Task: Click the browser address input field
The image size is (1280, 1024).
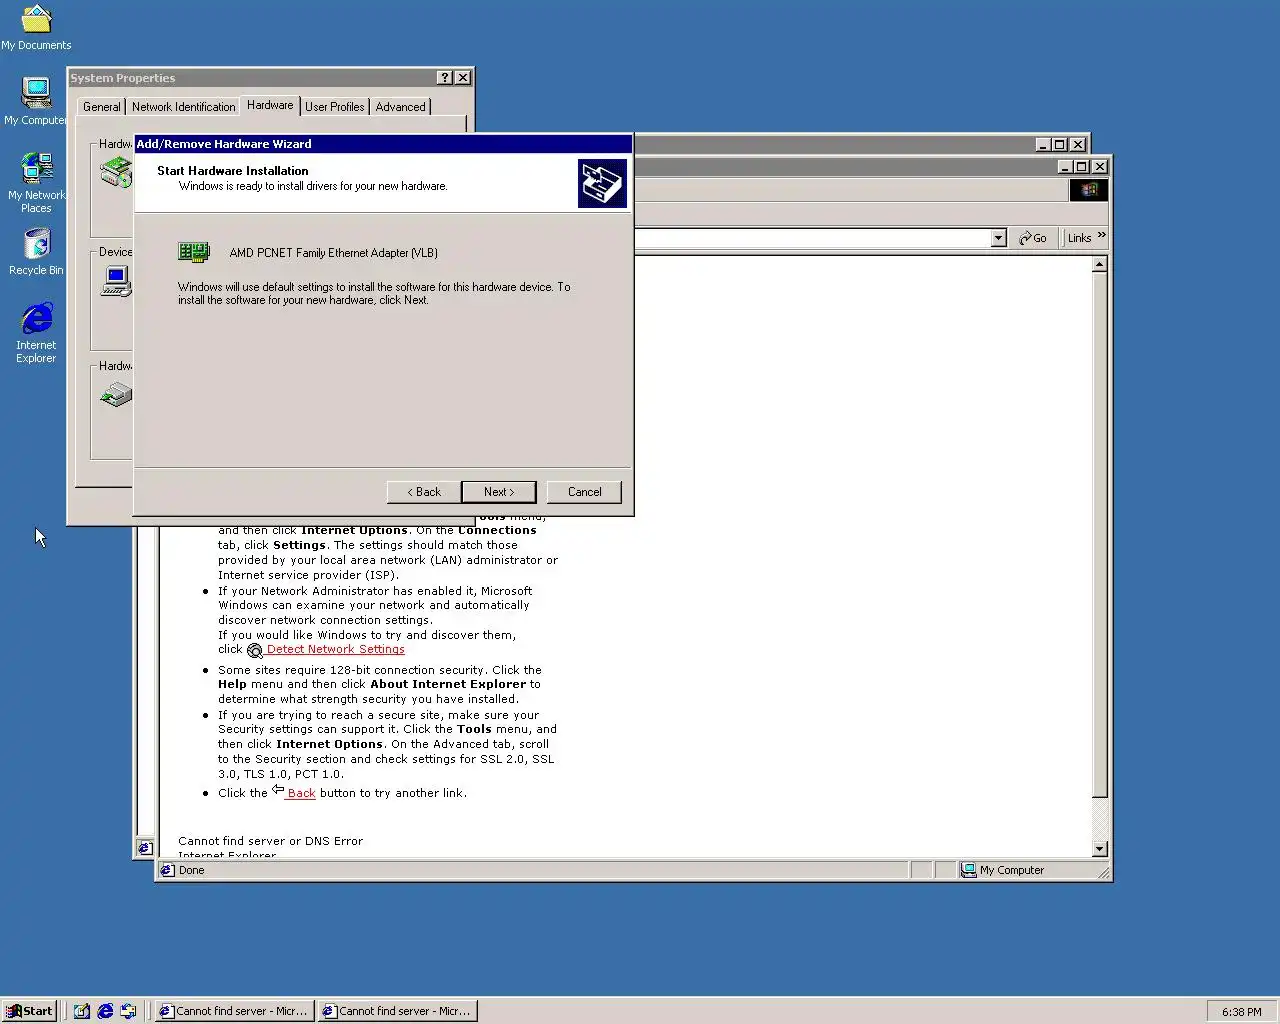Action: [x=810, y=238]
